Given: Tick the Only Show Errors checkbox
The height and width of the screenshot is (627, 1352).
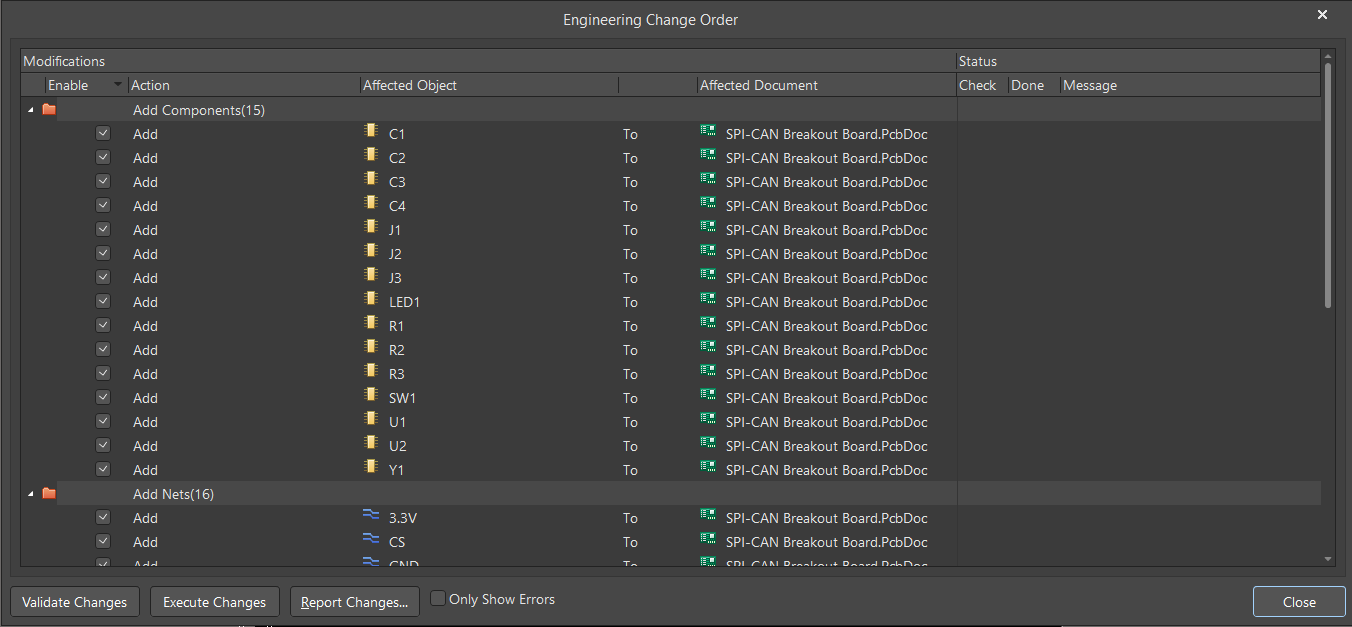Looking at the screenshot, I should coord(438,598).
